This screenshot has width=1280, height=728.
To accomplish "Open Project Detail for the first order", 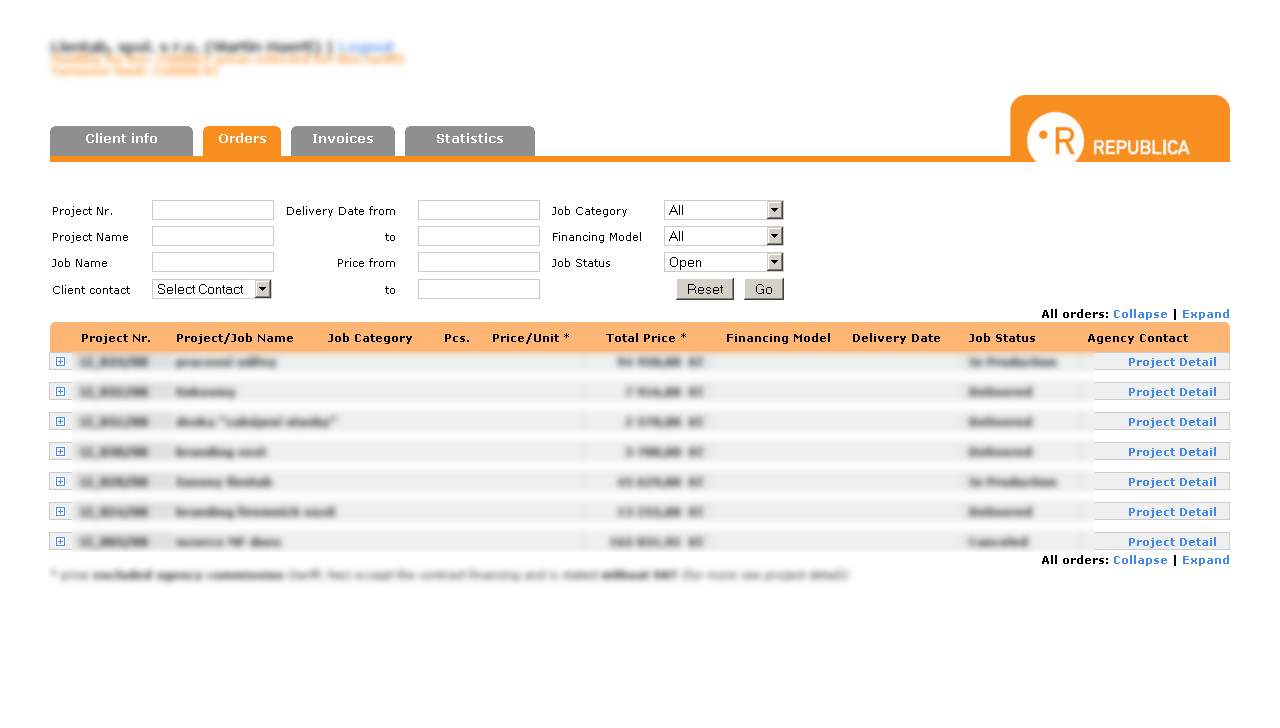I will click(x=1172, y=362).
